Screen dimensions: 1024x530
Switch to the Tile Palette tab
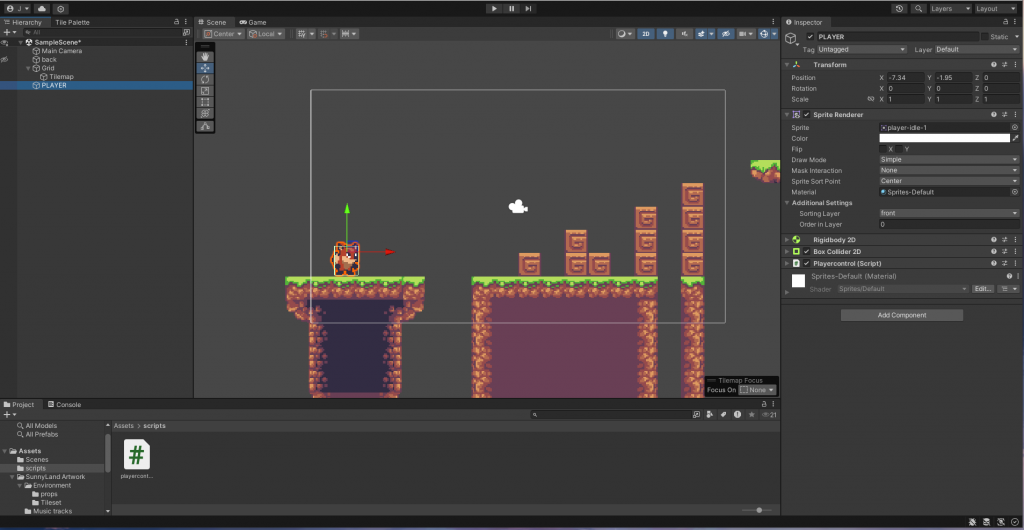click(x=72, y=22)
